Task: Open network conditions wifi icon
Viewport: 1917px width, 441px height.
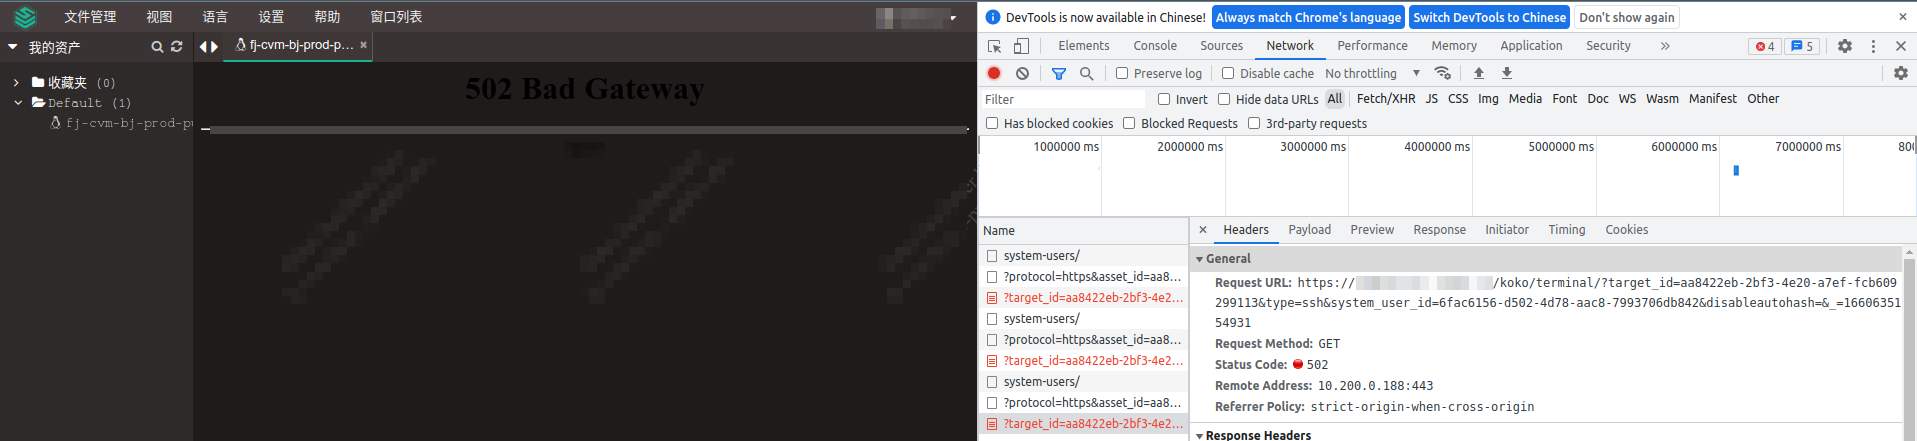Action: [1442, 73]
